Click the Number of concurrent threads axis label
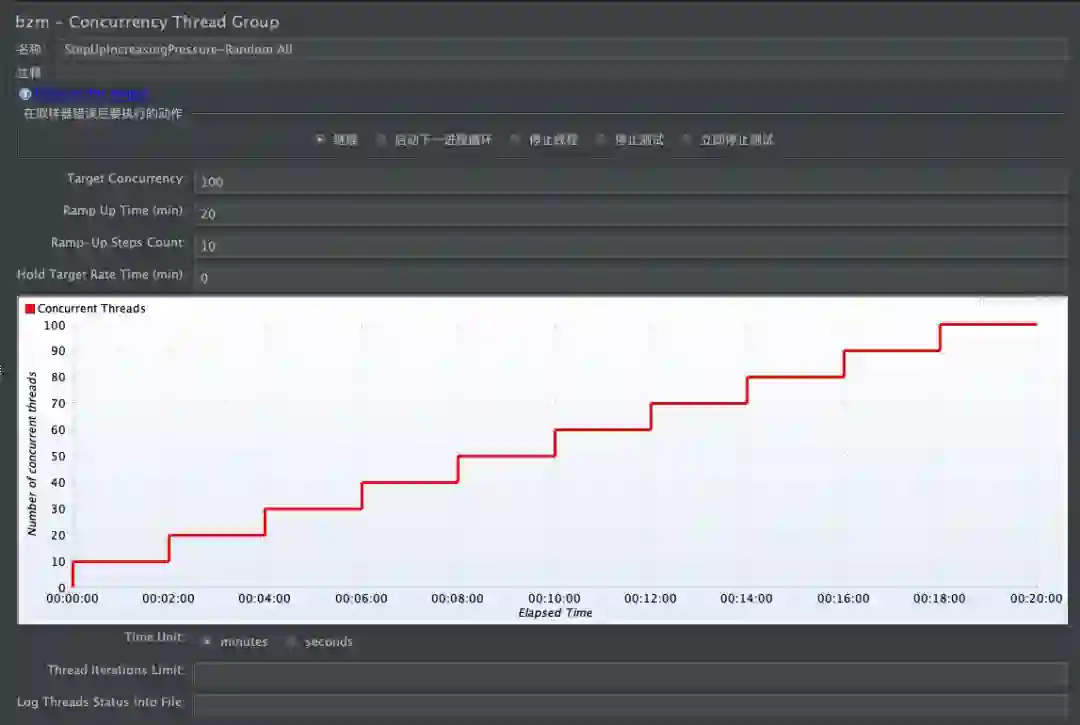1080x725 pixels. (x=32, y=454)
